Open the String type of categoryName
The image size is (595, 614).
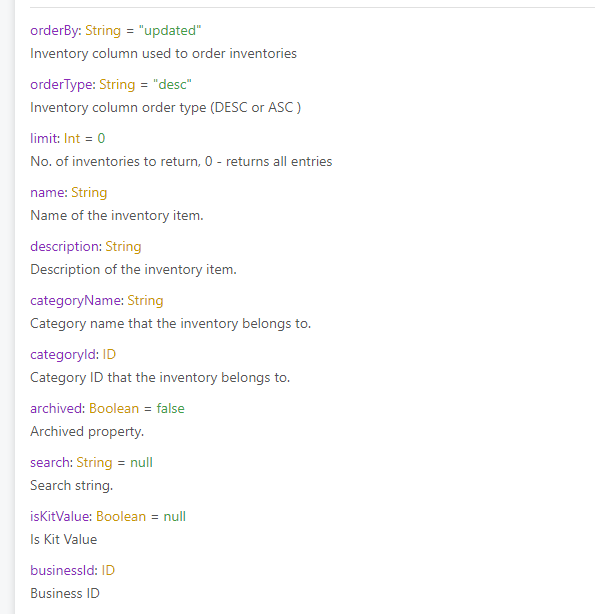pos(145,301)
